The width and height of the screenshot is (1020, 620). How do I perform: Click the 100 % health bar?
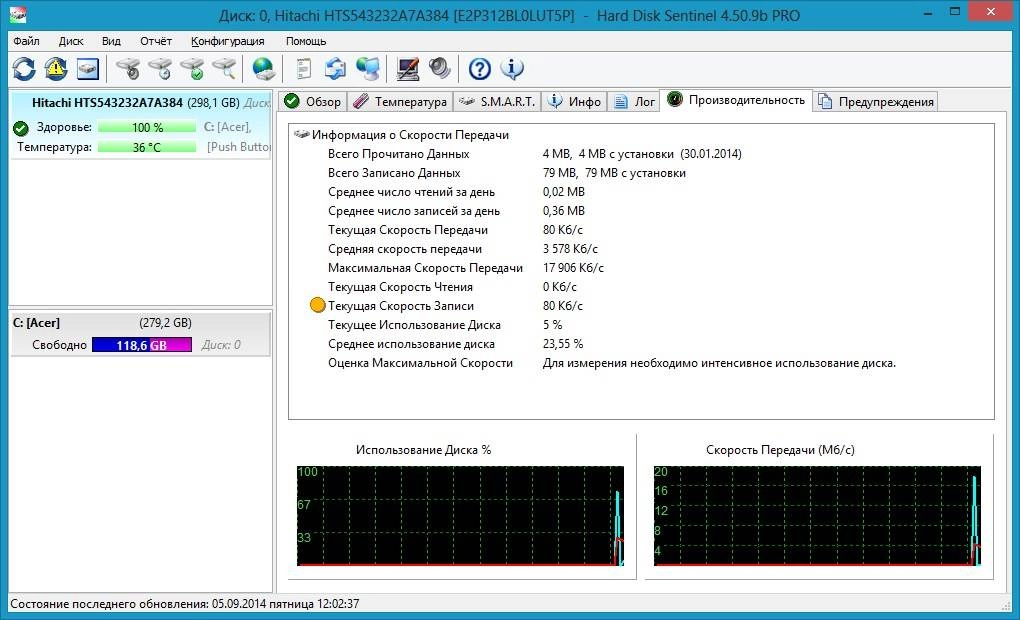pyautogui.click(x=147, y=128)
